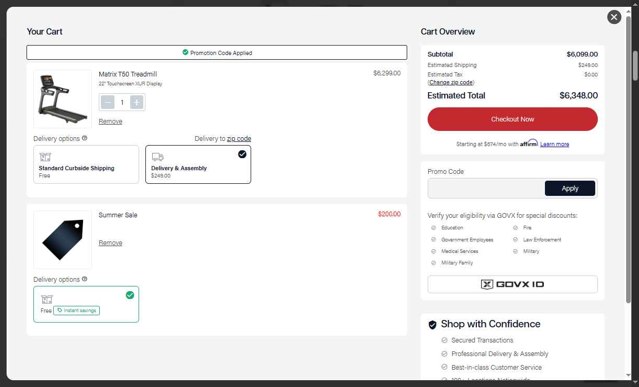Click the $6,099.00 Subtotal value
The image size is (639, 387).
(582, 54)
